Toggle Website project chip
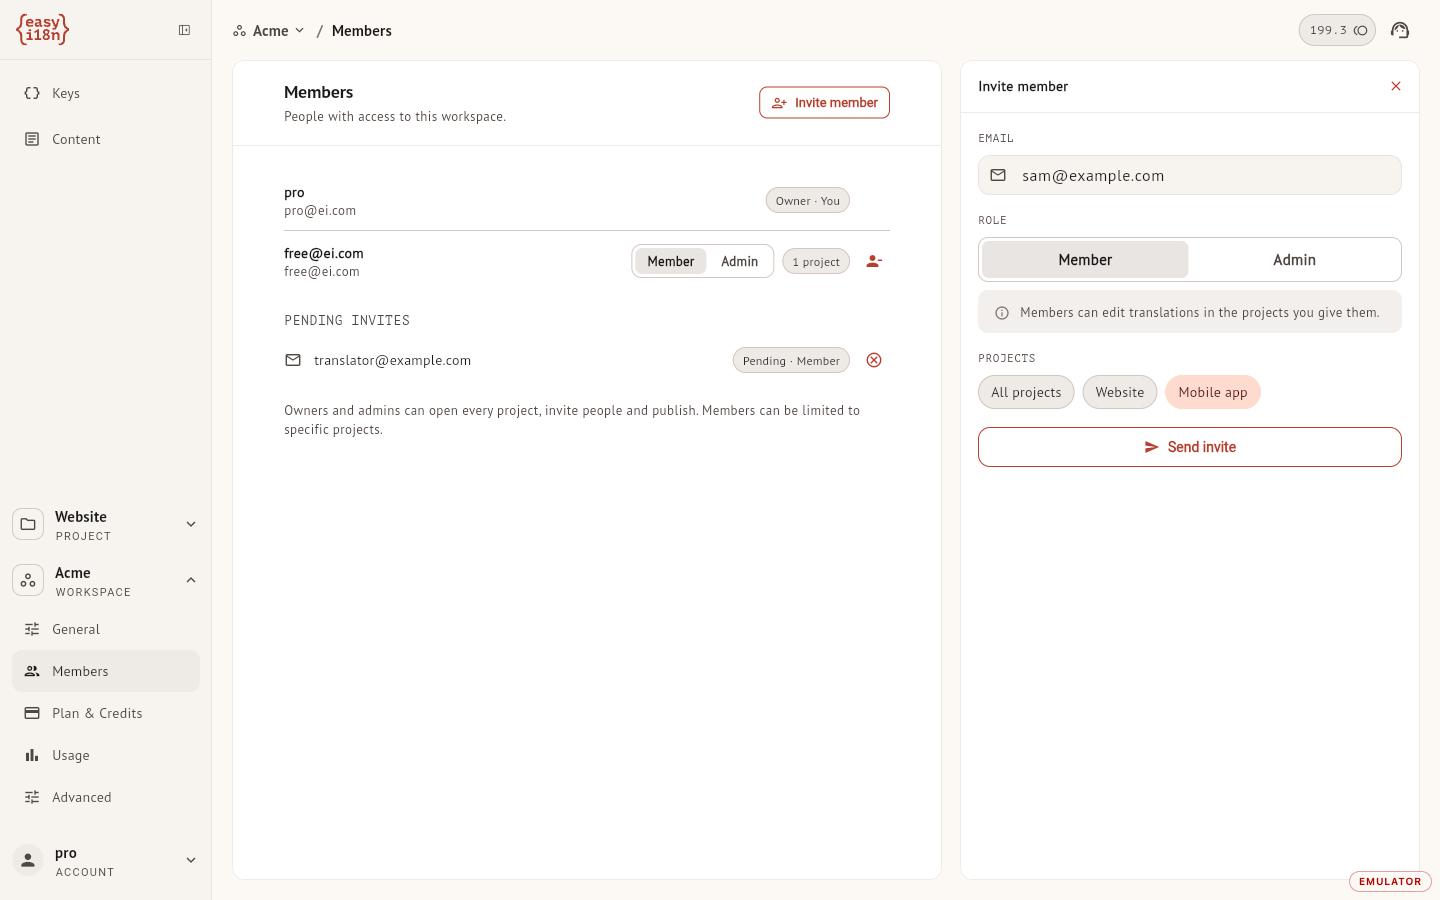The image size is (1440, 900). tap(1120, 392)
